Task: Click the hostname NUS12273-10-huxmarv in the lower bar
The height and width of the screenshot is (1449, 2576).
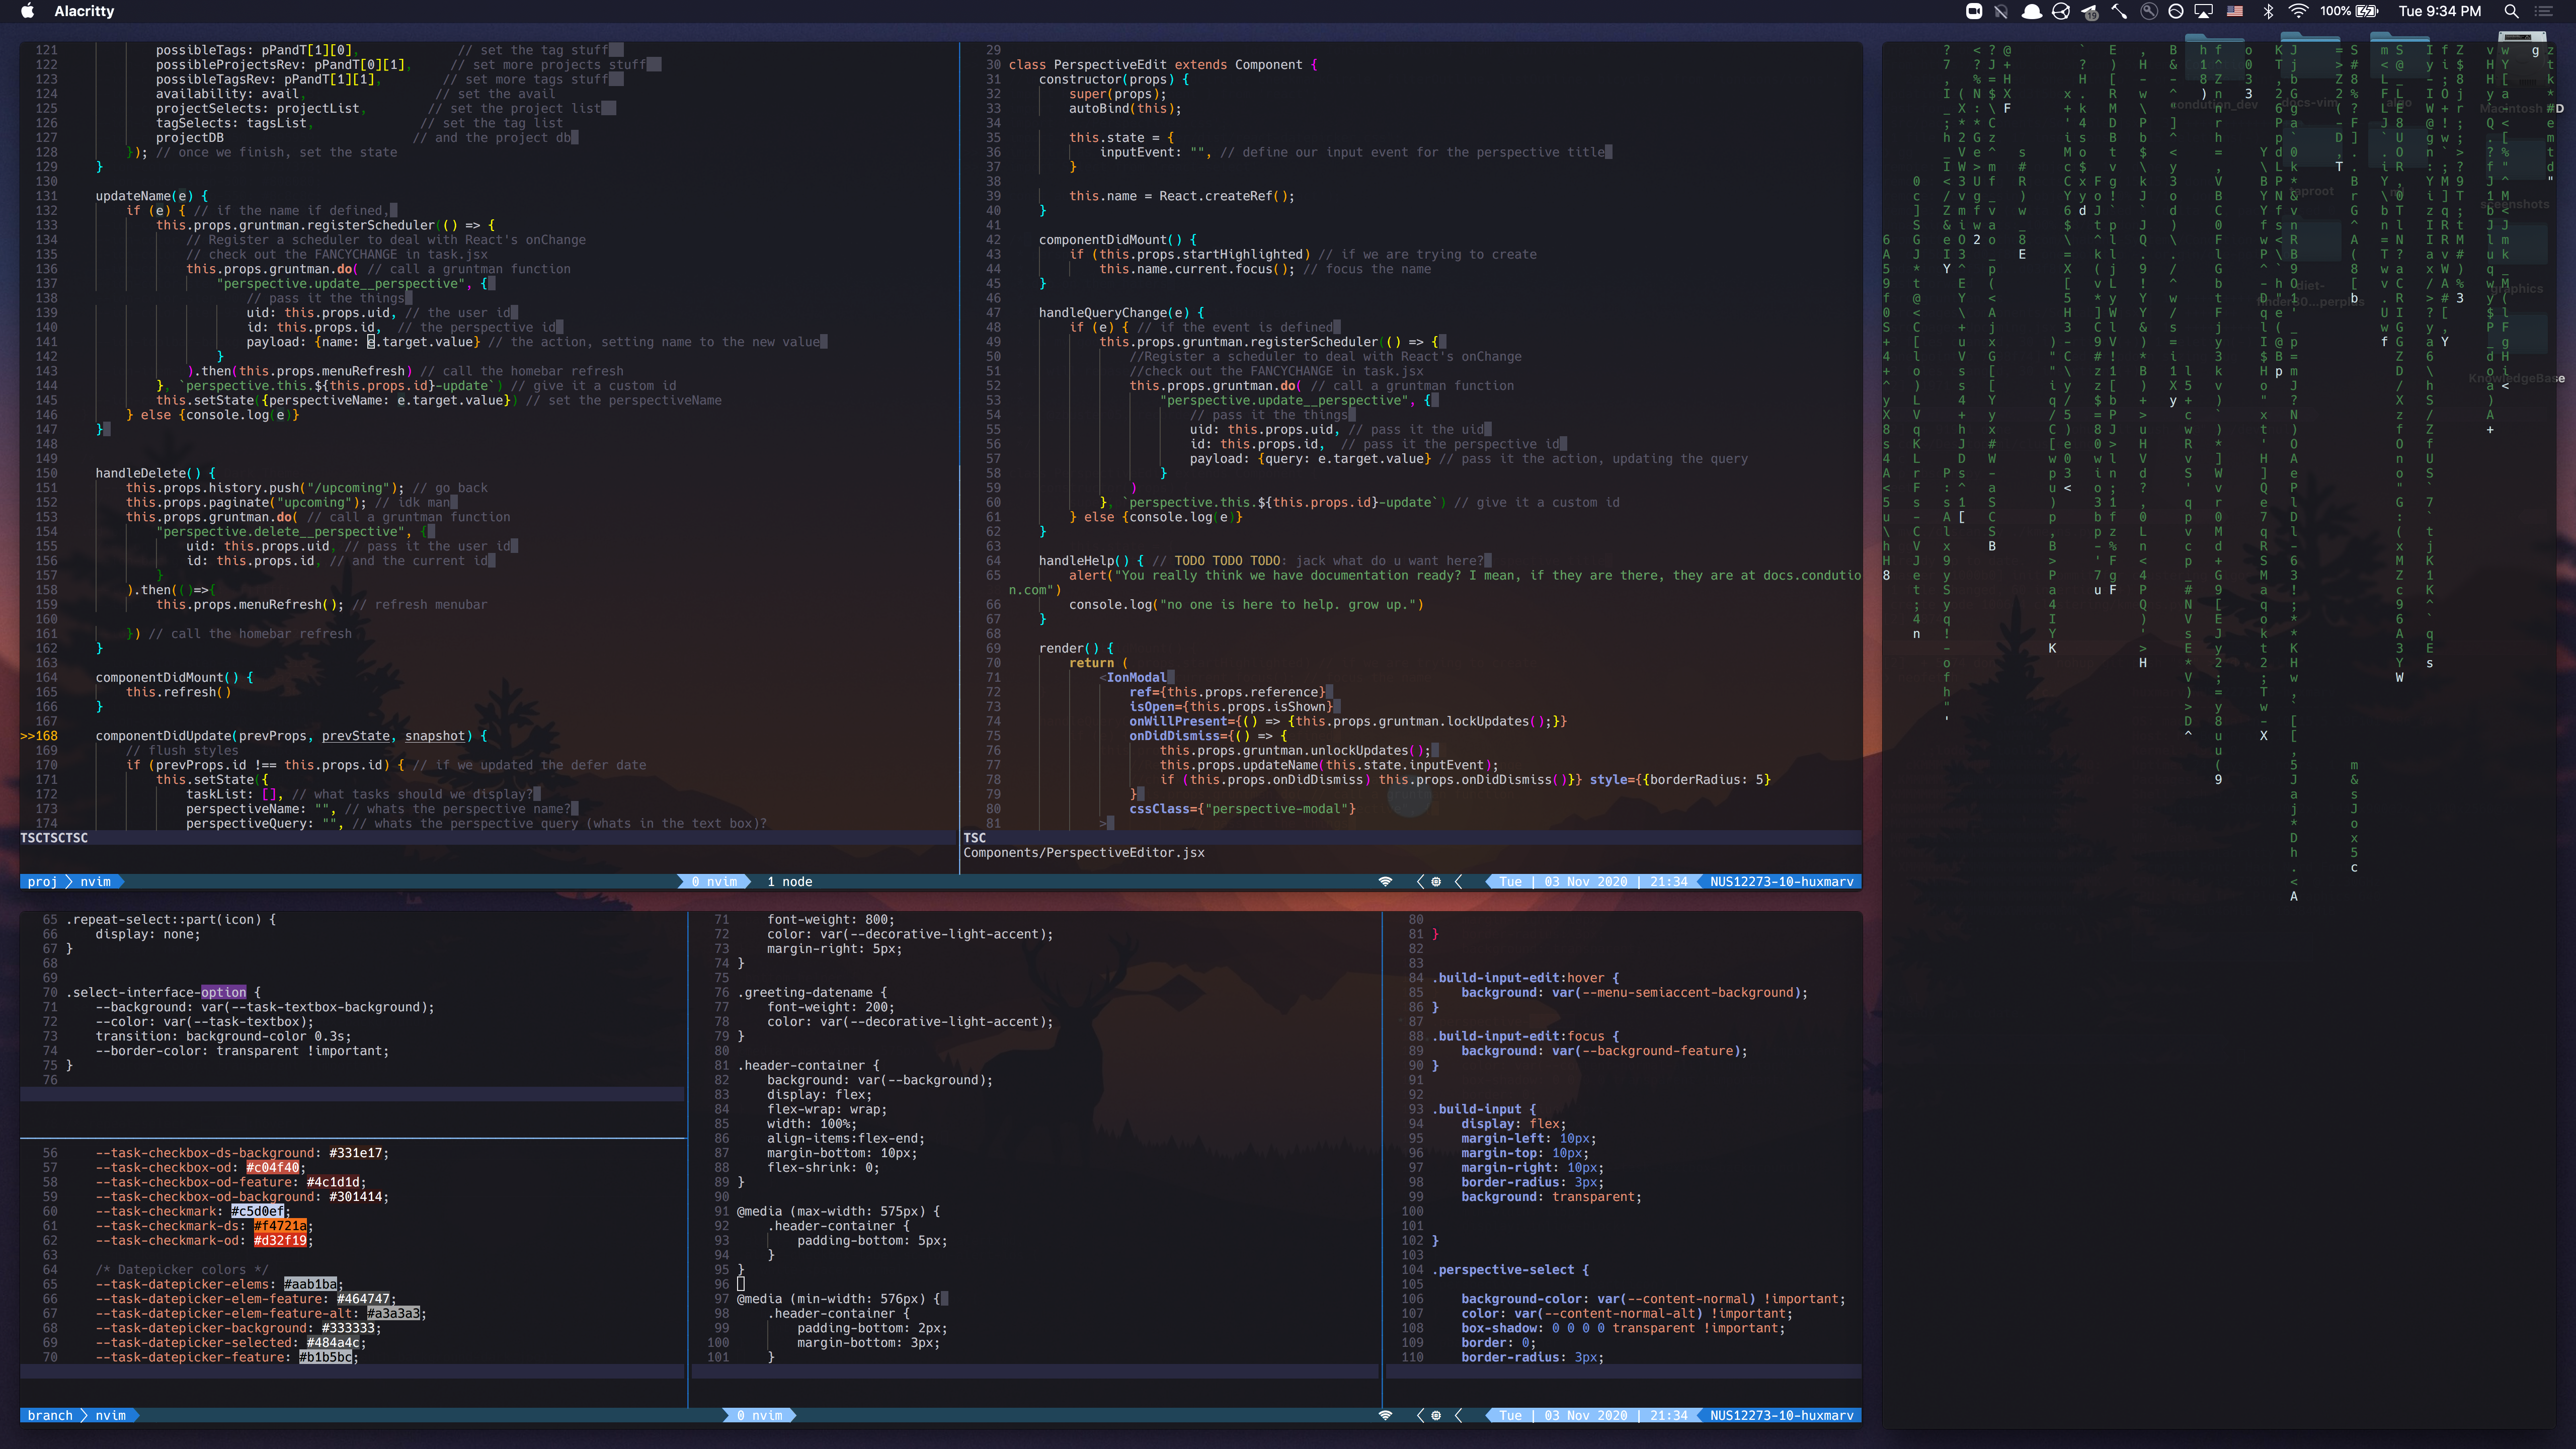Action: tap(1781, 1415)
